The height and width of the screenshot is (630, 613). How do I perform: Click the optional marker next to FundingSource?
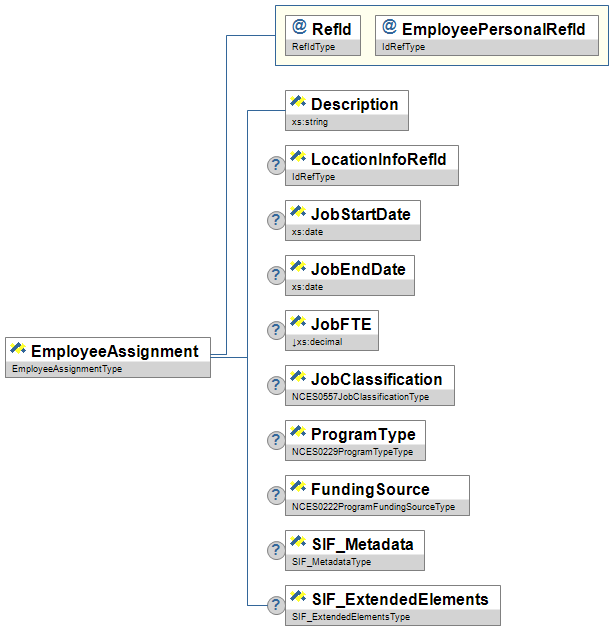click(275, 496)
